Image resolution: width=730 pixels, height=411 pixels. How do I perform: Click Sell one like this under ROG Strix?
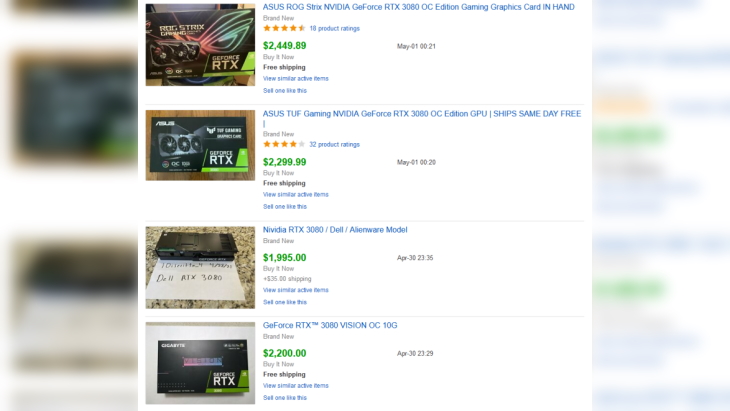point(285,91)
